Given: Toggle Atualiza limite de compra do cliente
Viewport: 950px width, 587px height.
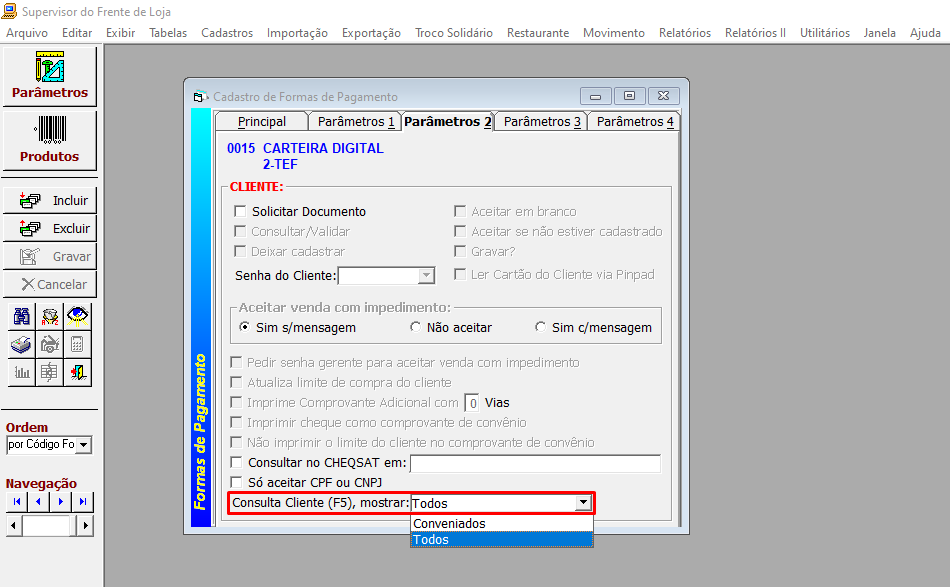Looking at the screenshot, I should (x=236, y=382).
